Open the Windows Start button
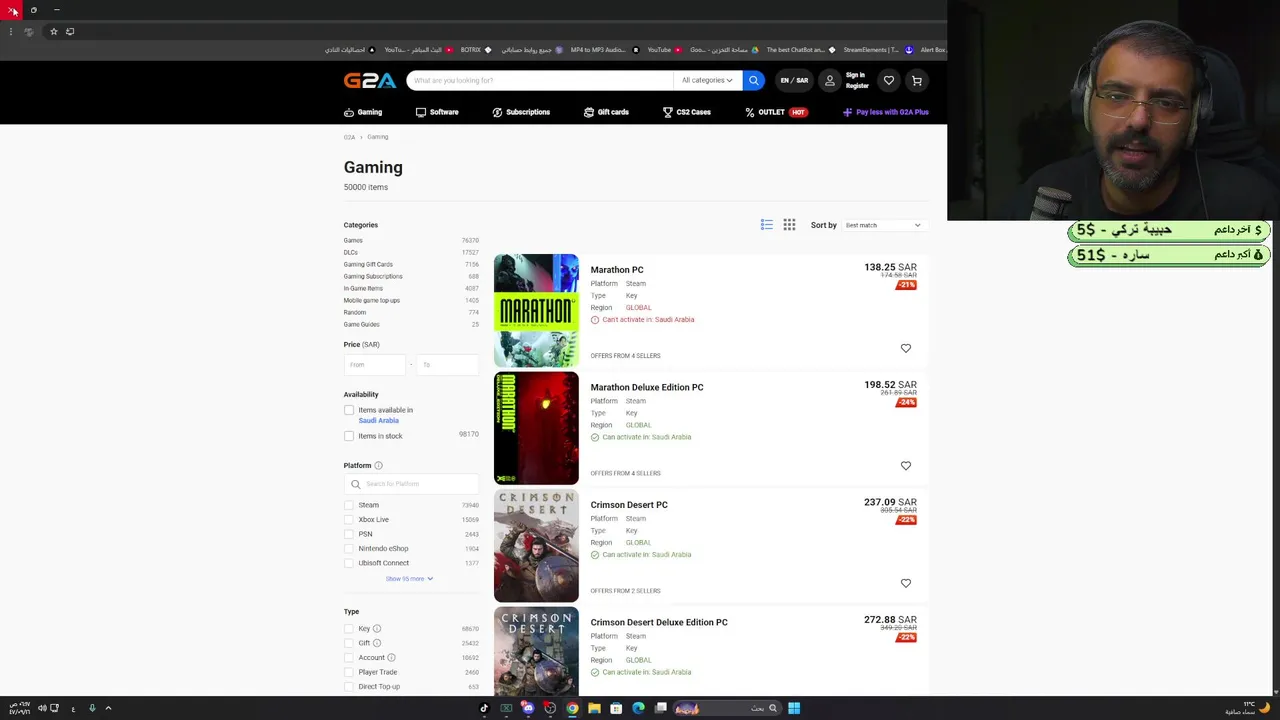1280x720 pixels. (794, 708)
